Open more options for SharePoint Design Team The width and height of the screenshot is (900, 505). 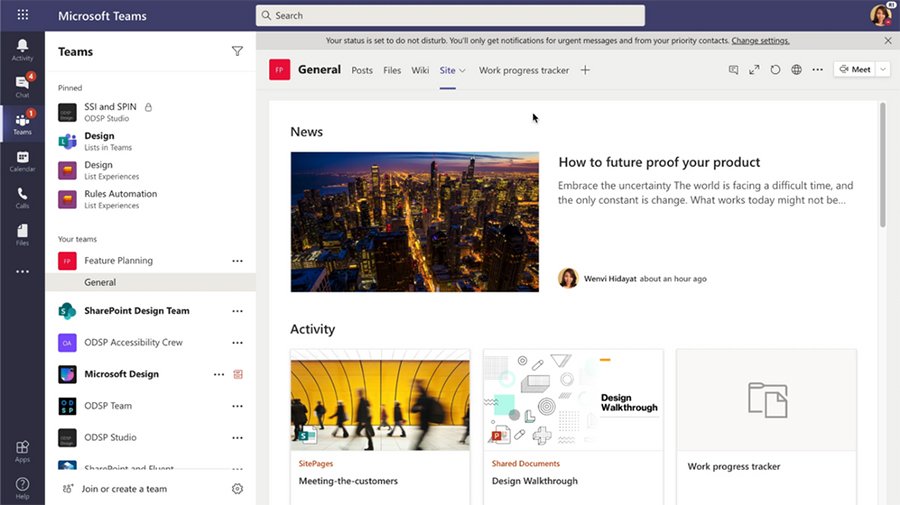[x=237, y=311]
